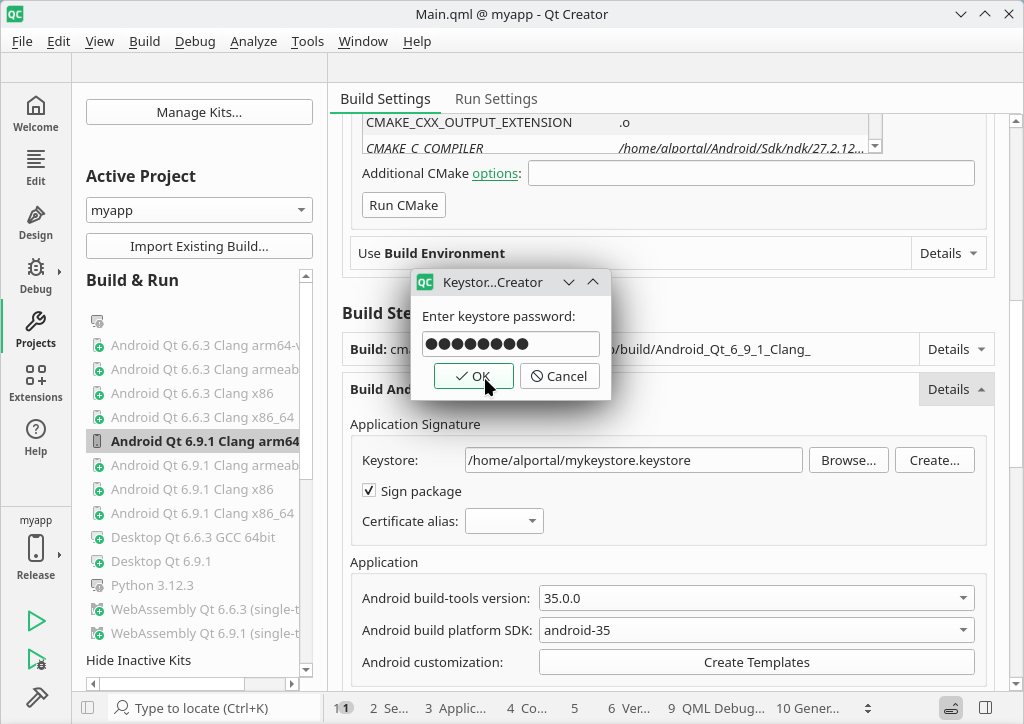
Task: Click the Qt Creator logo in the title bar
Action: (15, 14)
